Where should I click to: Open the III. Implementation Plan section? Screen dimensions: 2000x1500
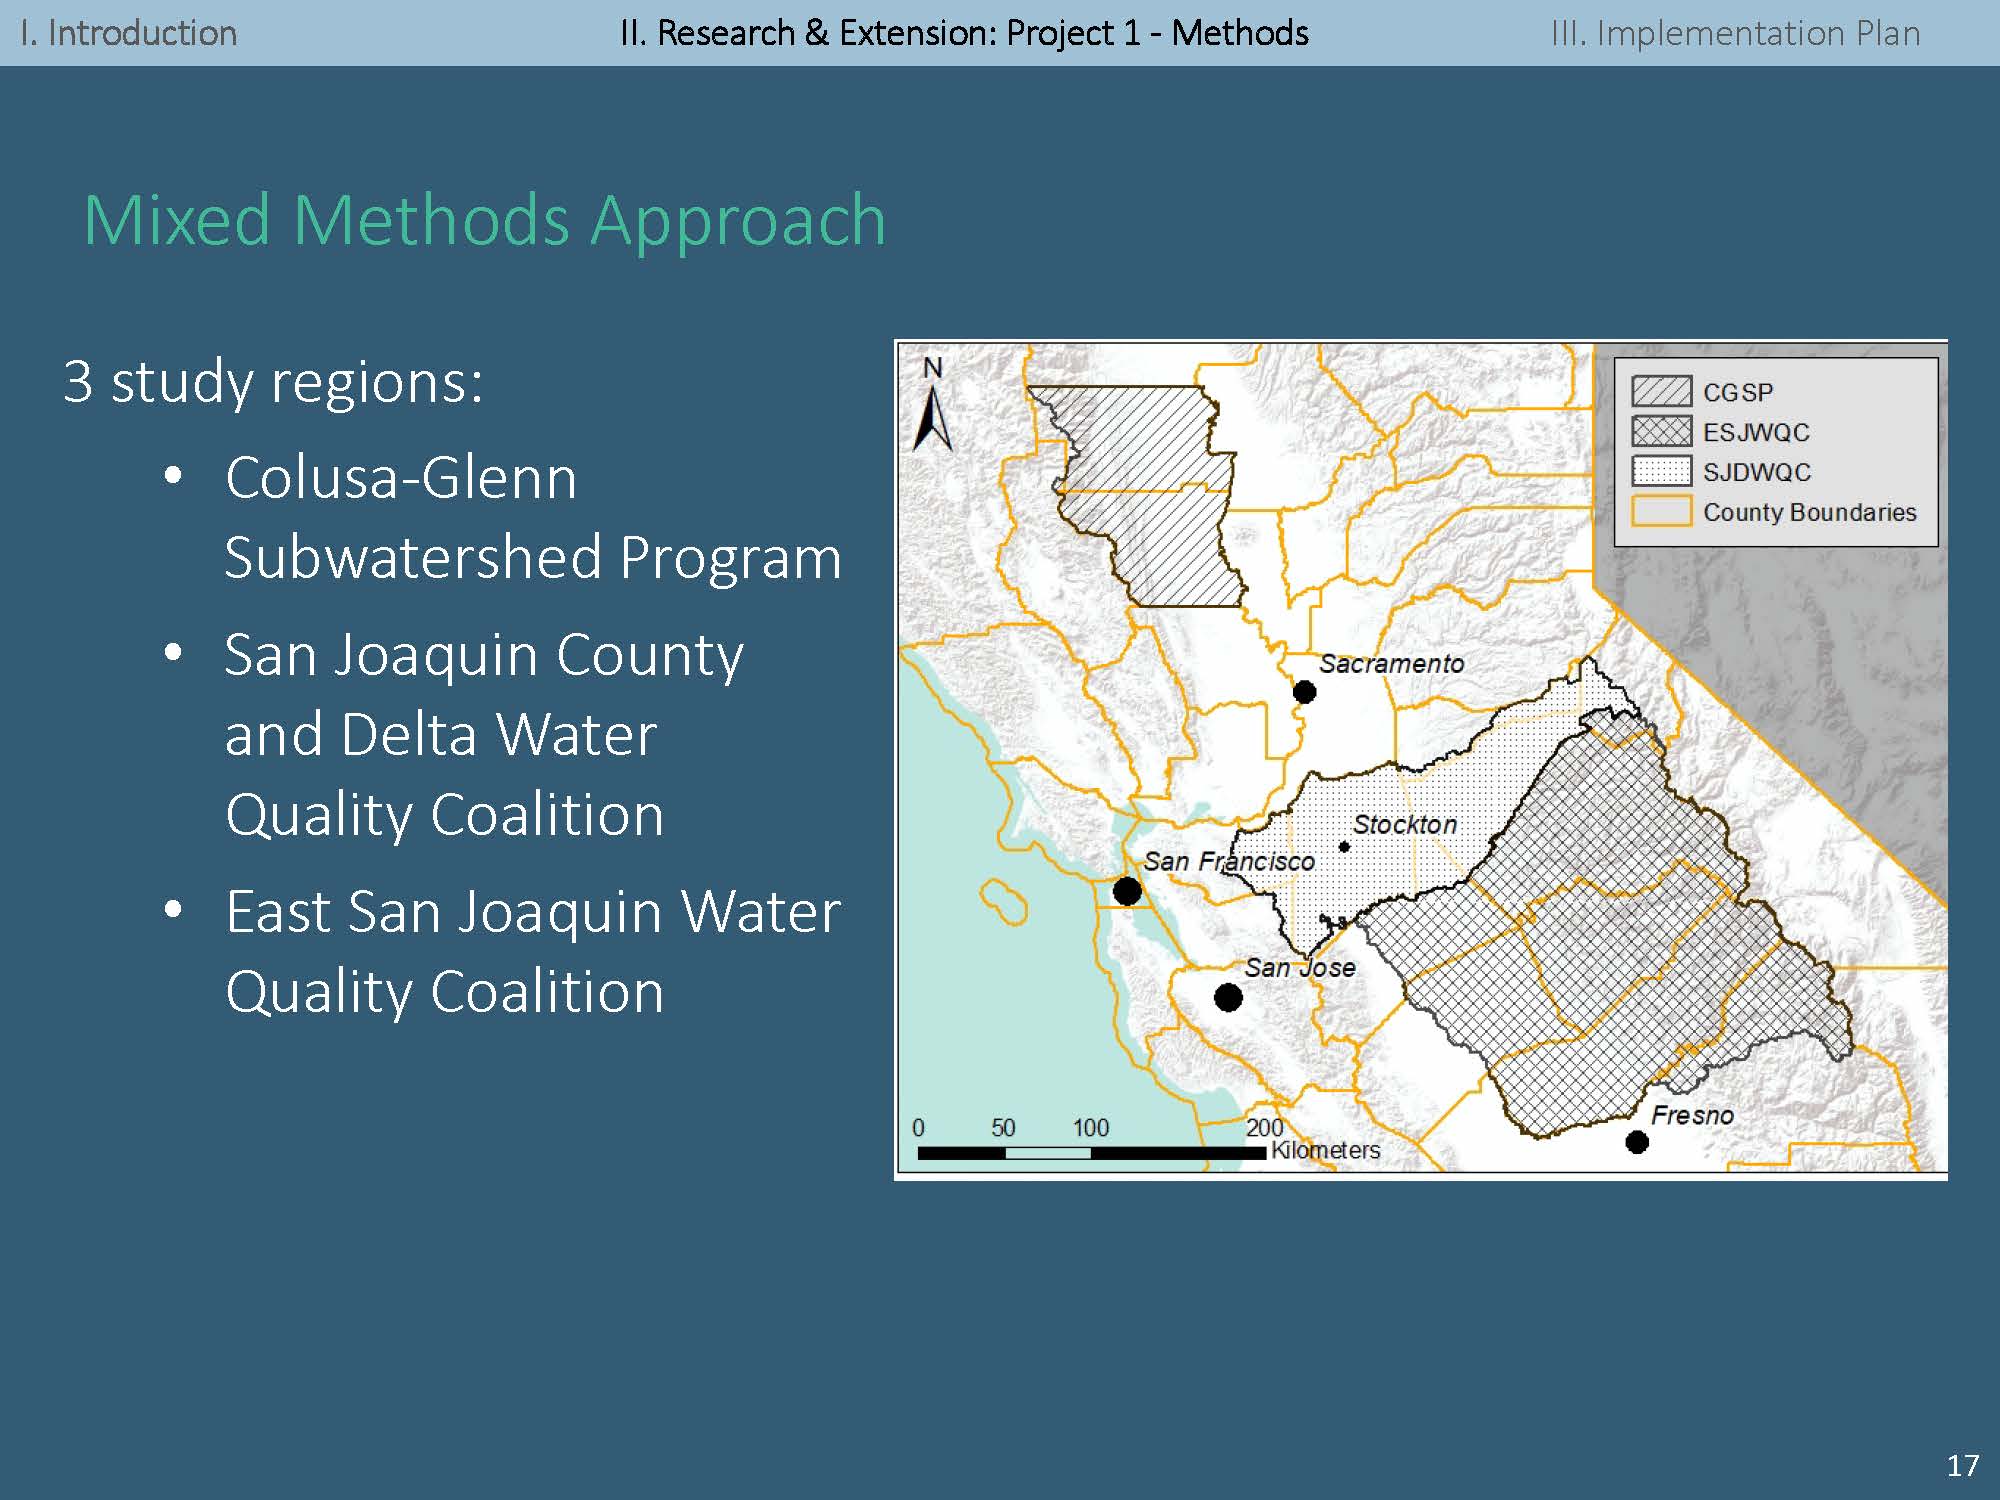coord(1735,33)
